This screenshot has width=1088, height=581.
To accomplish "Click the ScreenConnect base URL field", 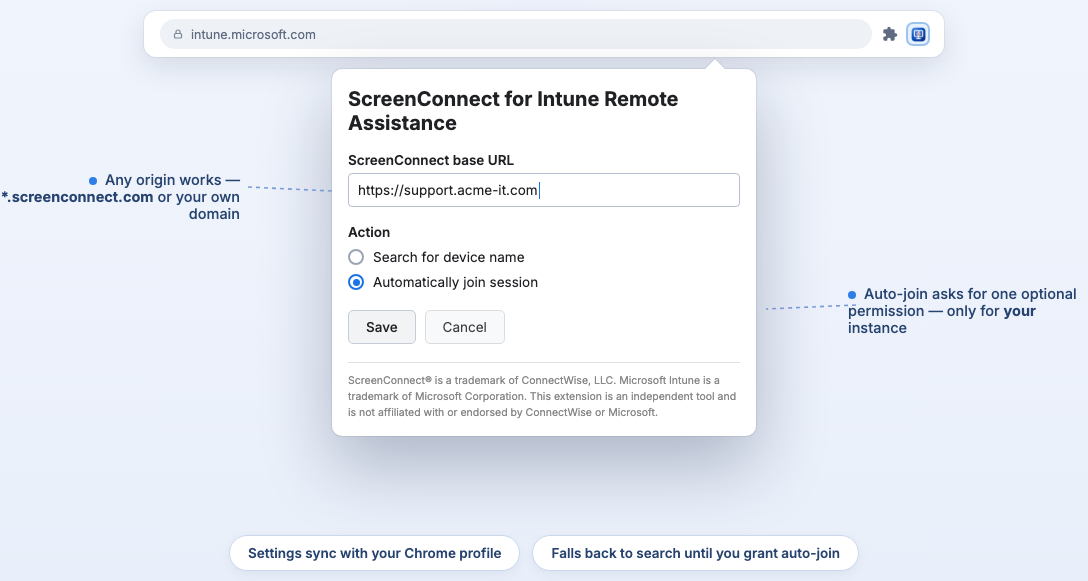I will (x=544, y=190).
